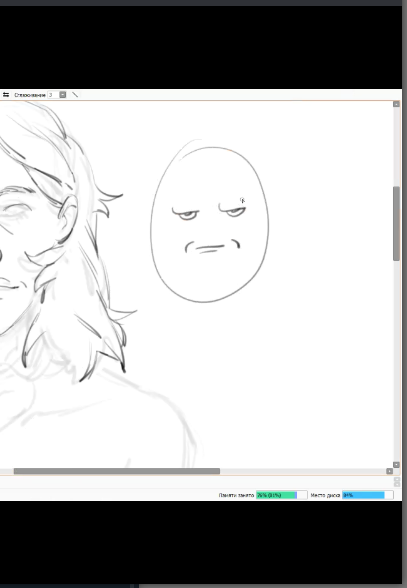The height and width of the screenshot is (588, 407).
Task: Click the blue disk space bar
Action: click(x=368, y=495)
